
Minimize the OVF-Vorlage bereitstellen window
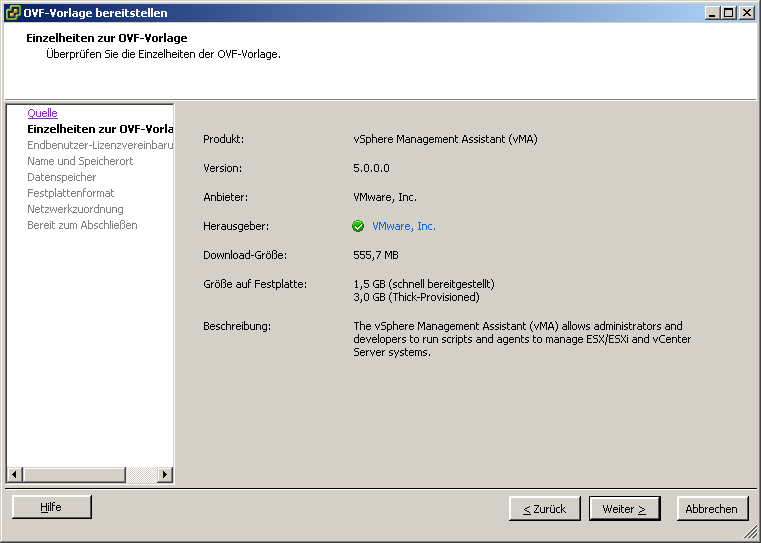[712, 13]
